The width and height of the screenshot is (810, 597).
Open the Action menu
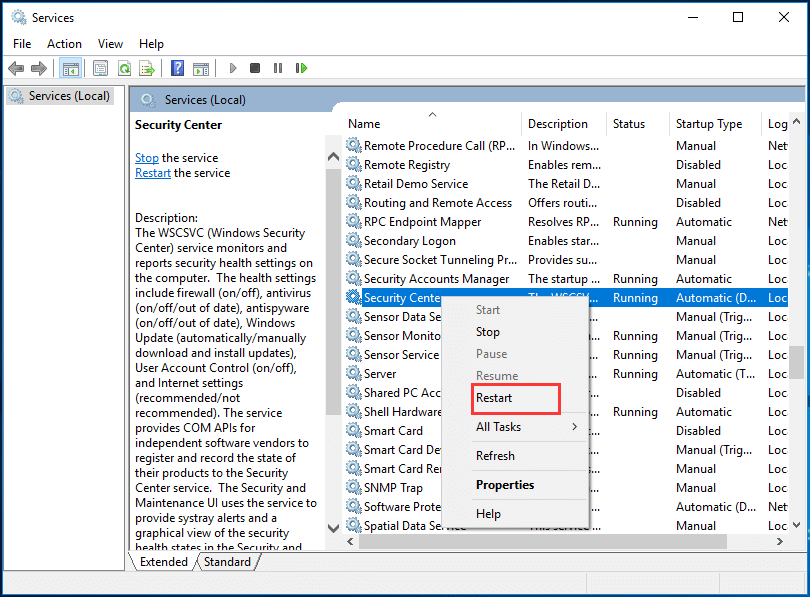tap(65, 44)
